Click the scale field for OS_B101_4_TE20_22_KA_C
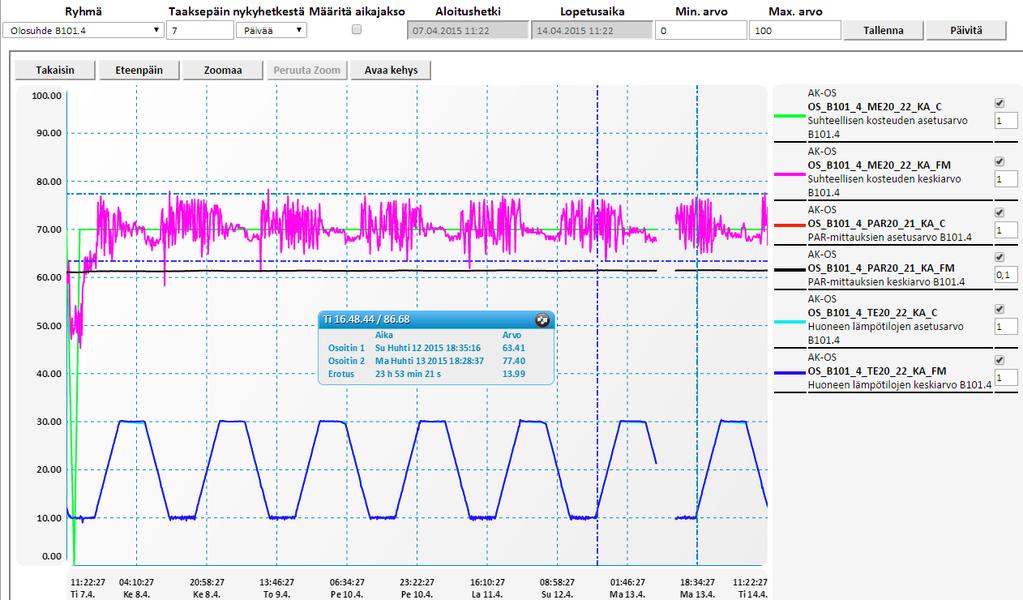Screen dimensions: 1023x600 (x=1005, y=326)
